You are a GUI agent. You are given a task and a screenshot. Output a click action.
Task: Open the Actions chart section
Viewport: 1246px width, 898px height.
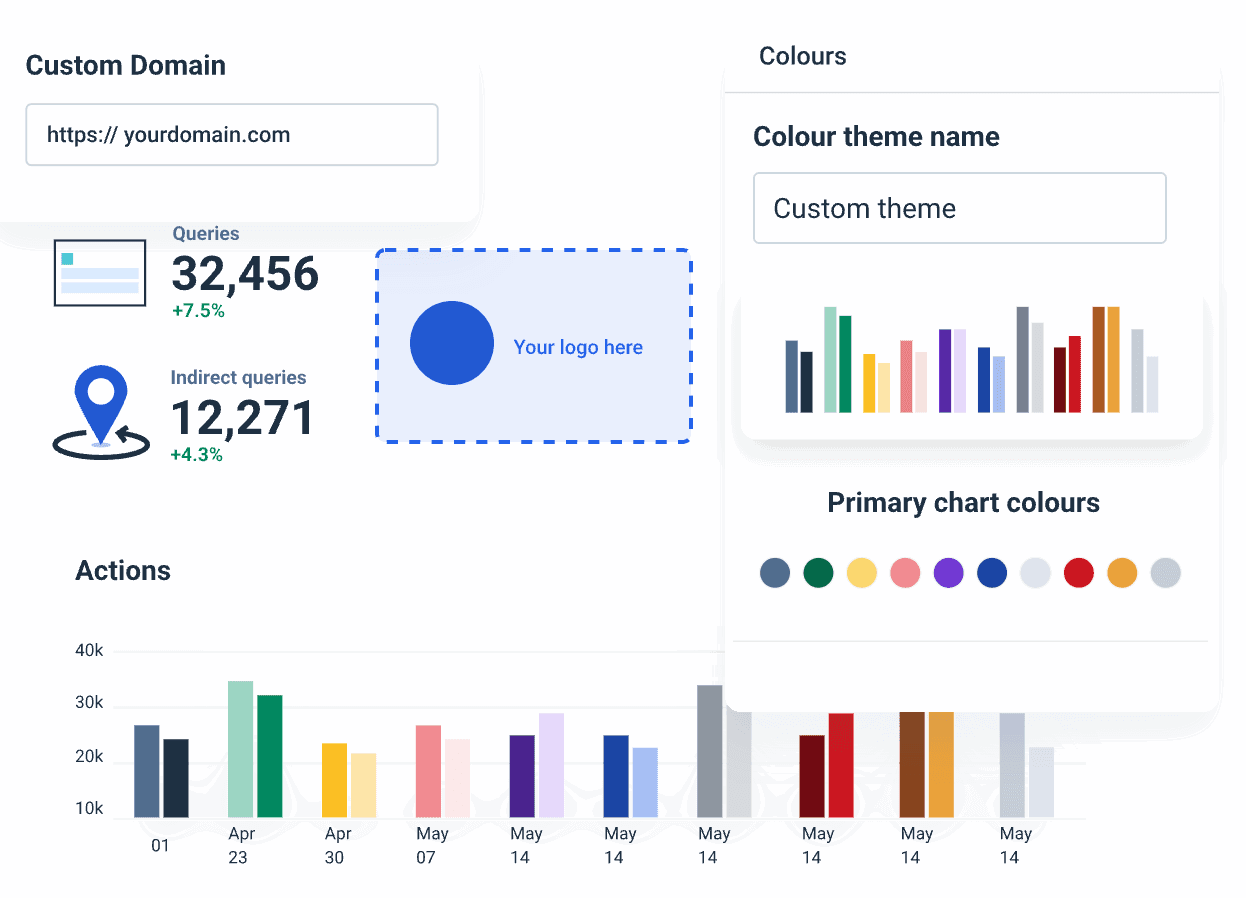tap(123, 570)
